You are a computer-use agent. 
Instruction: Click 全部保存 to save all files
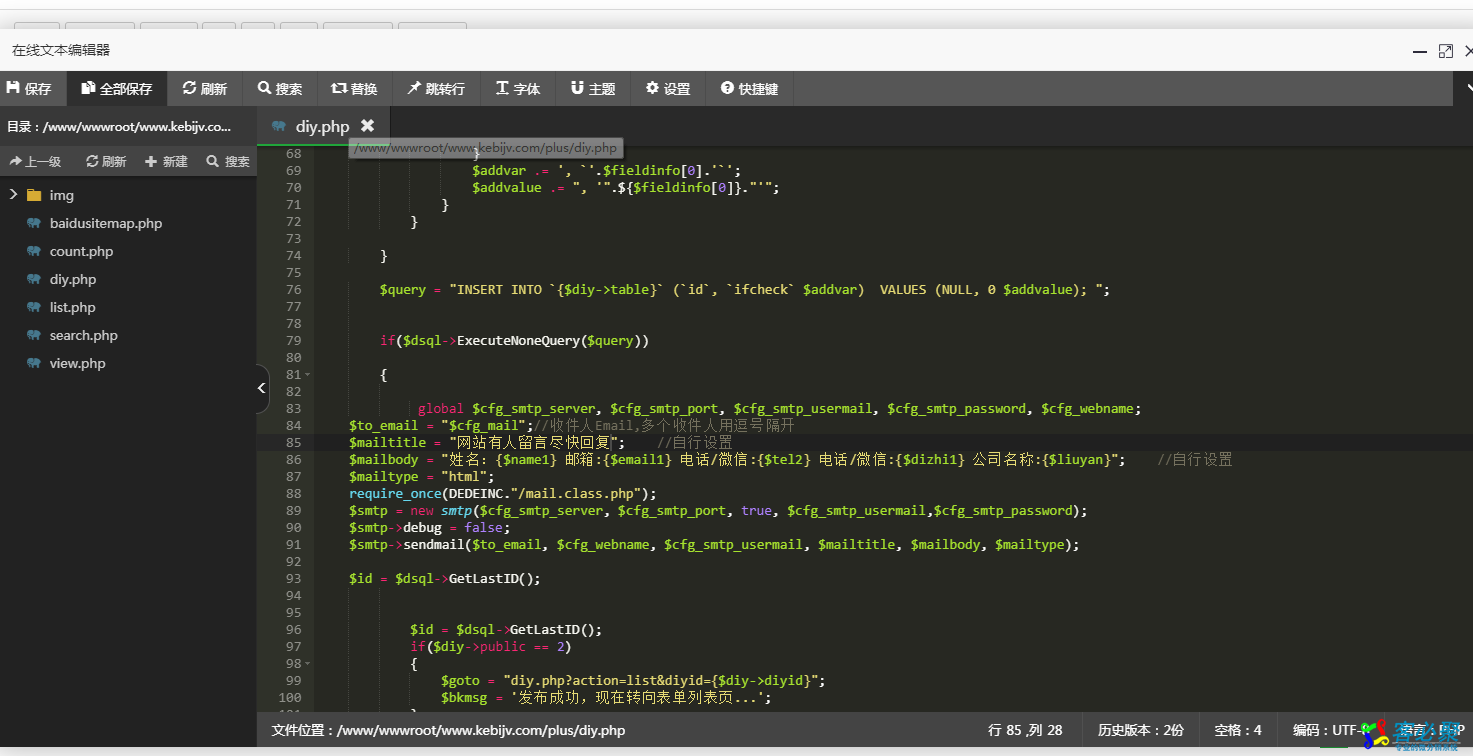coord(117,89)
